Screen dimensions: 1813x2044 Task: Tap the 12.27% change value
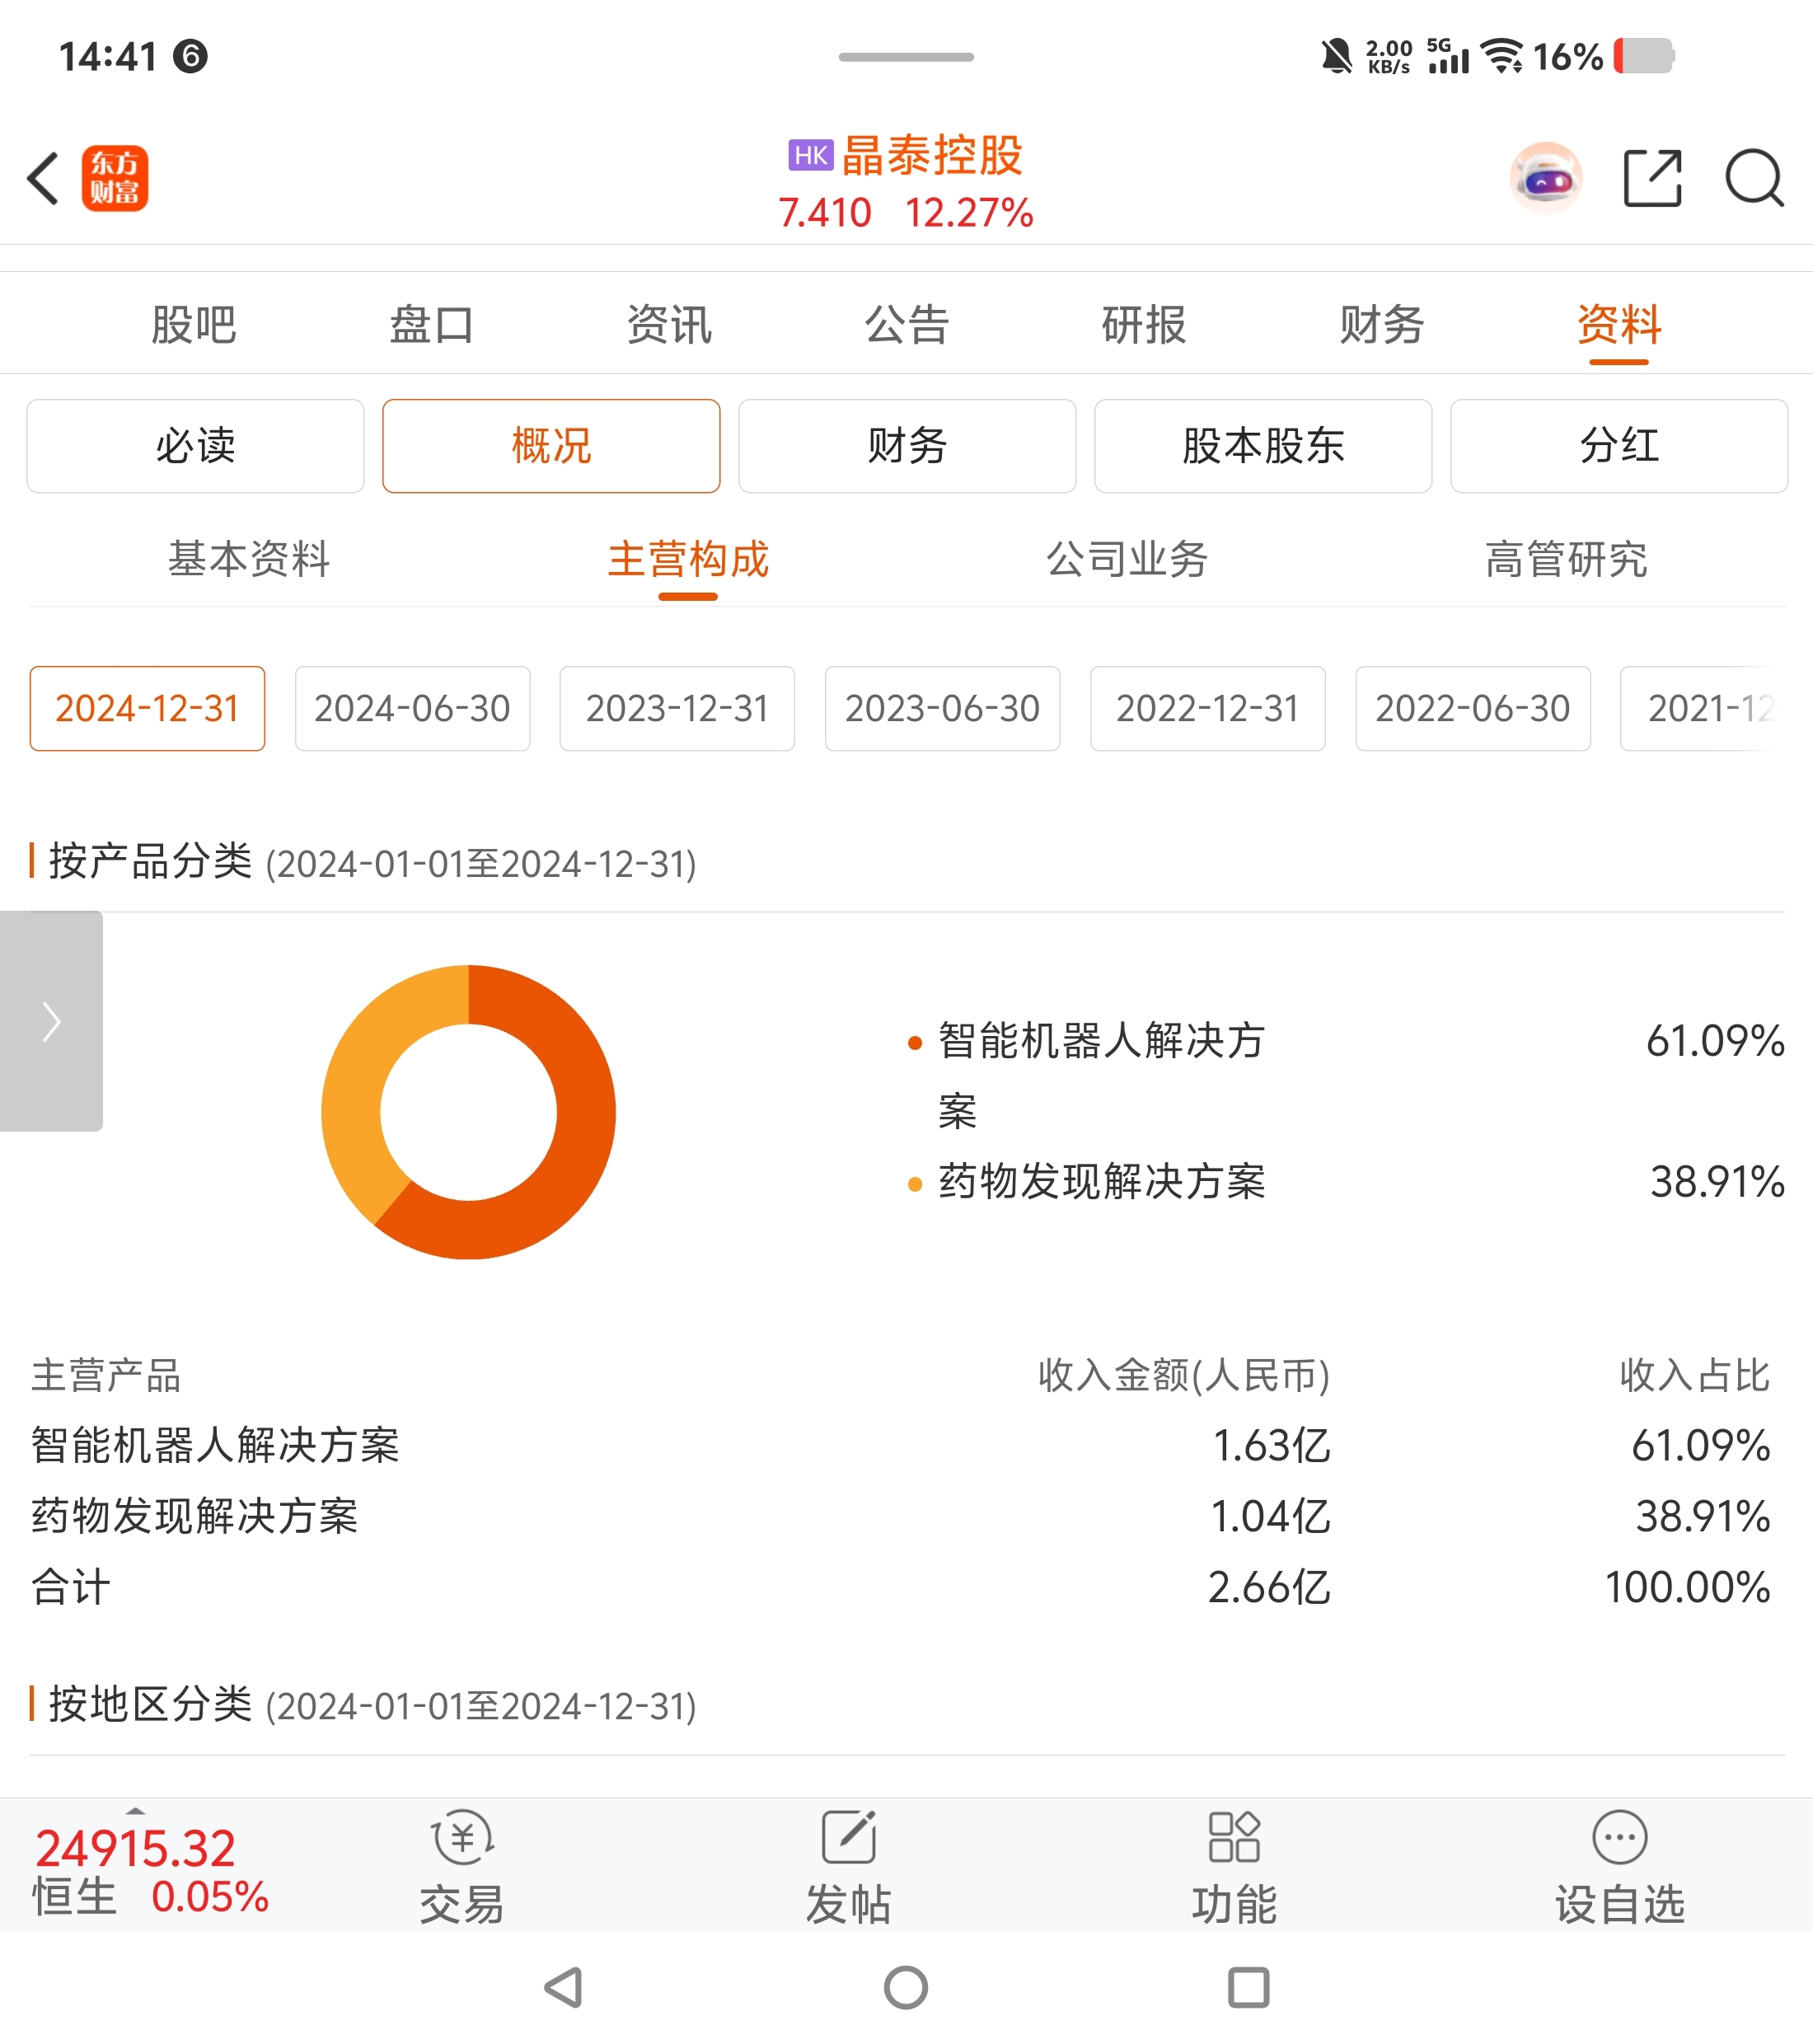pyautogui.click(x=969, y=213)
